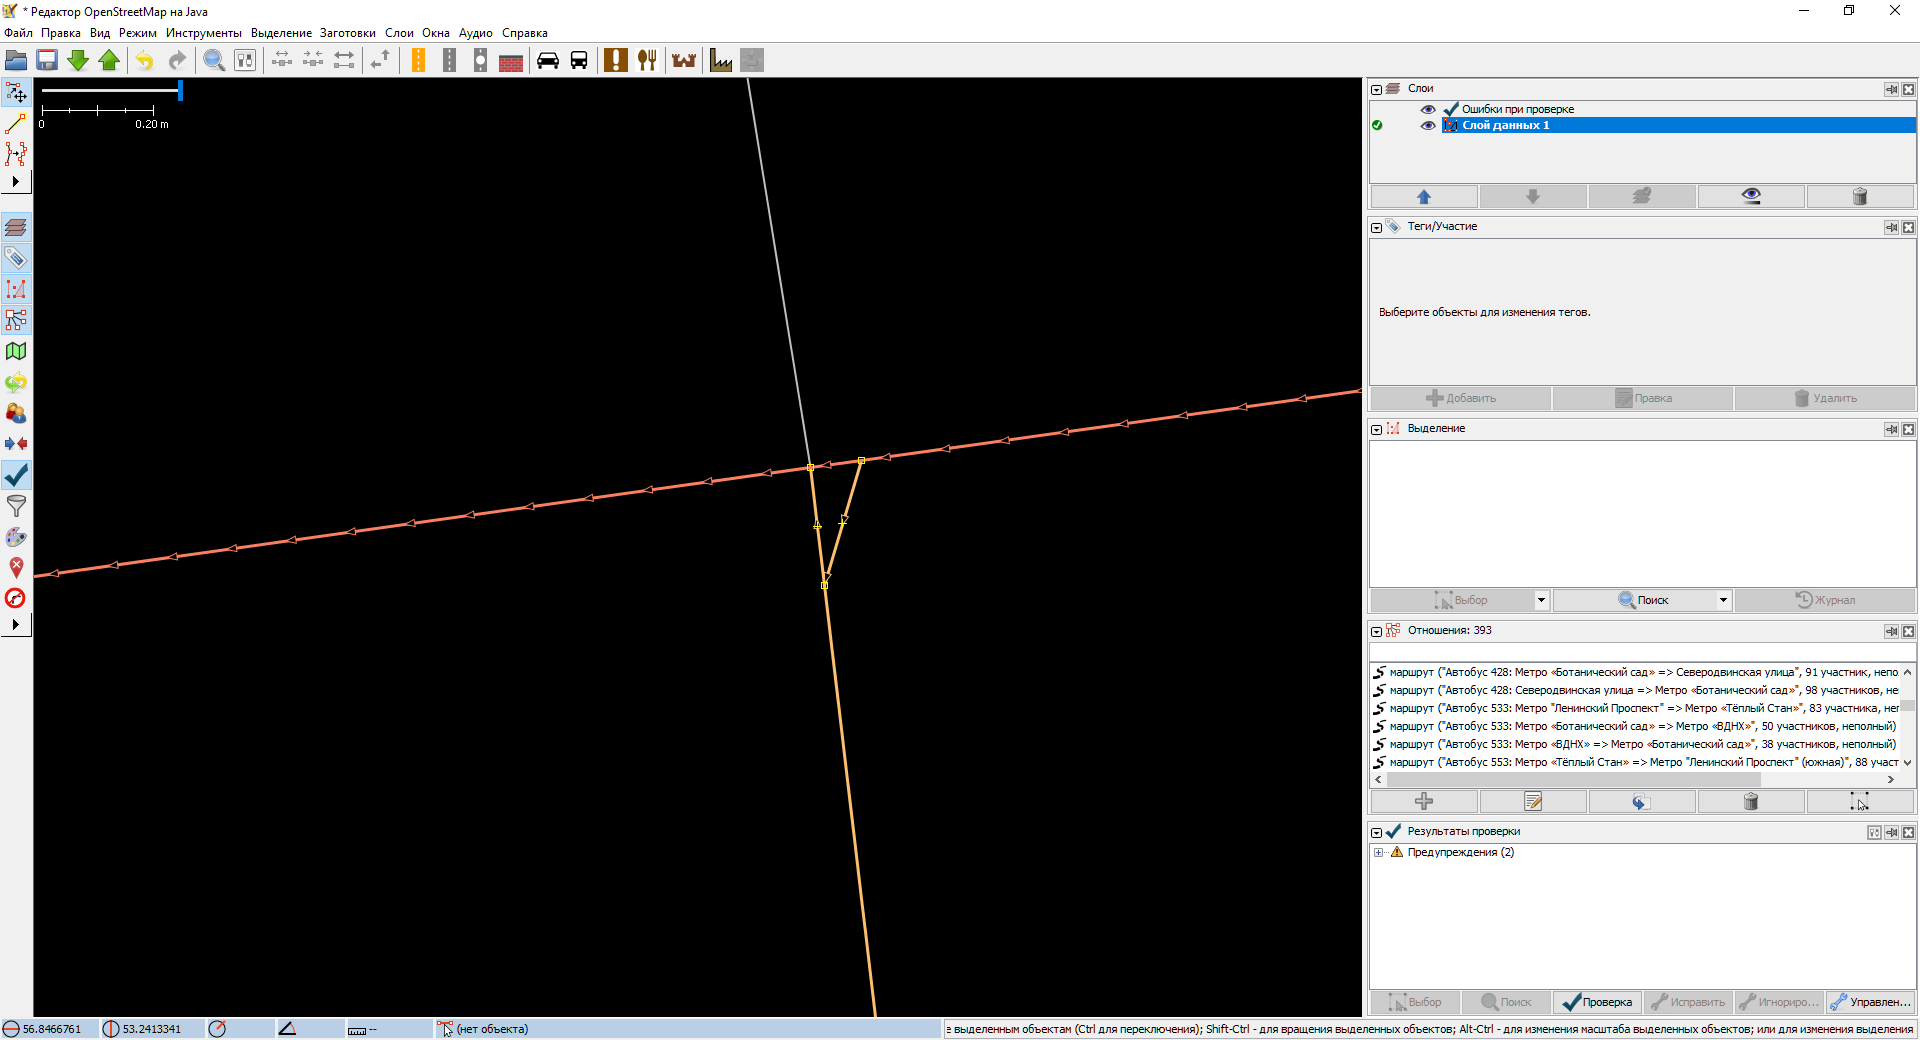Image resolution: width=1920 pixels, height=1040 pixels.
Task: Collapse the Слои panel
Action: pyautogui.click(x=1377, y=89)
